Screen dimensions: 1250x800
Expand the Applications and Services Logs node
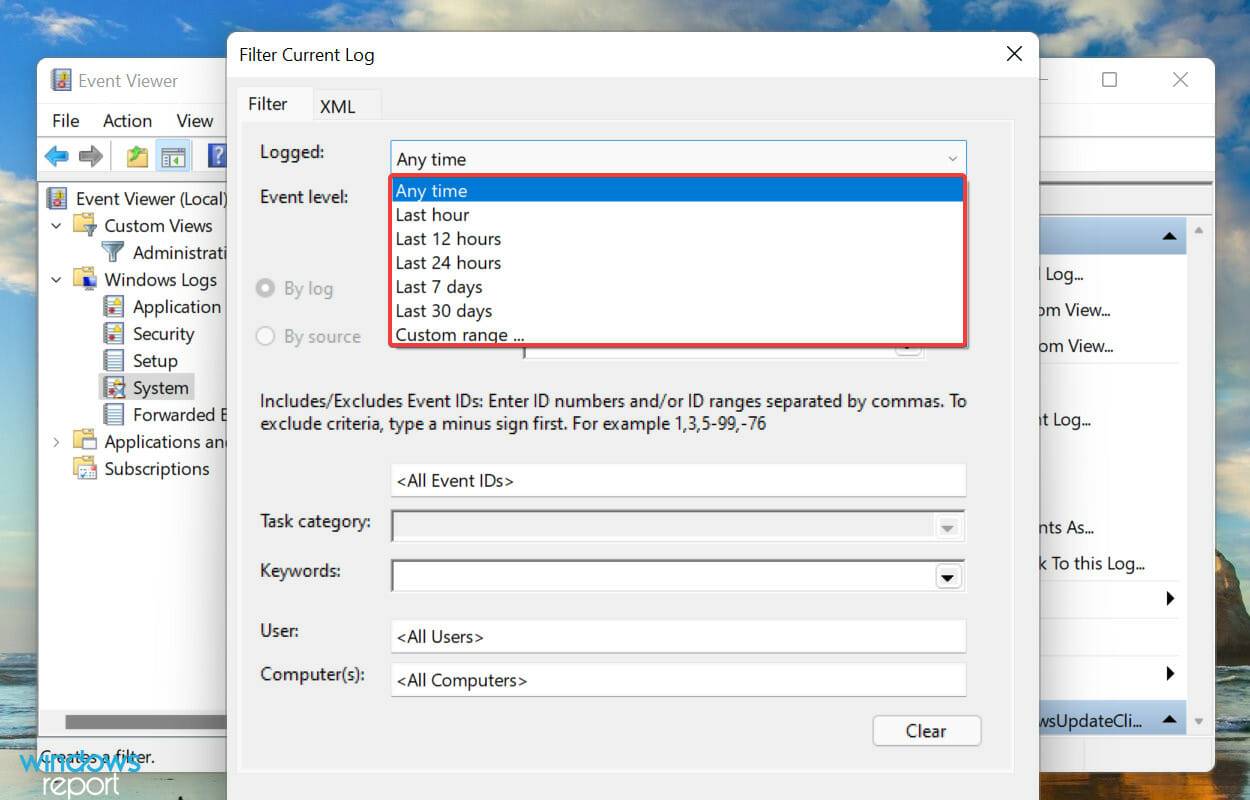pos(58,441)
